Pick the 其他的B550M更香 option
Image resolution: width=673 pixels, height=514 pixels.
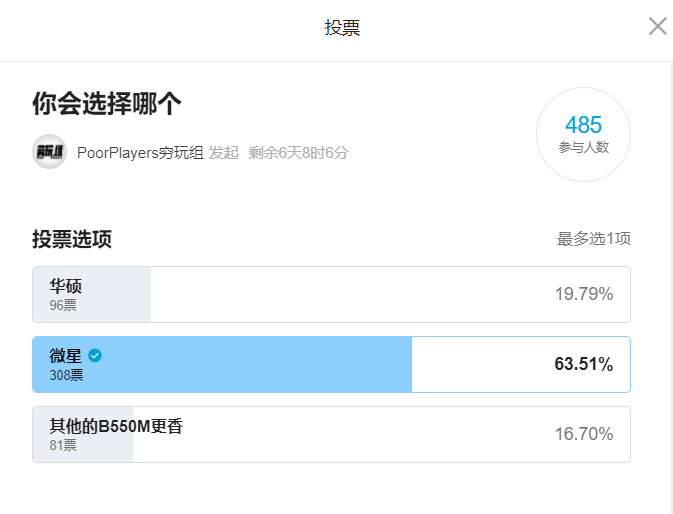[116, 426]
